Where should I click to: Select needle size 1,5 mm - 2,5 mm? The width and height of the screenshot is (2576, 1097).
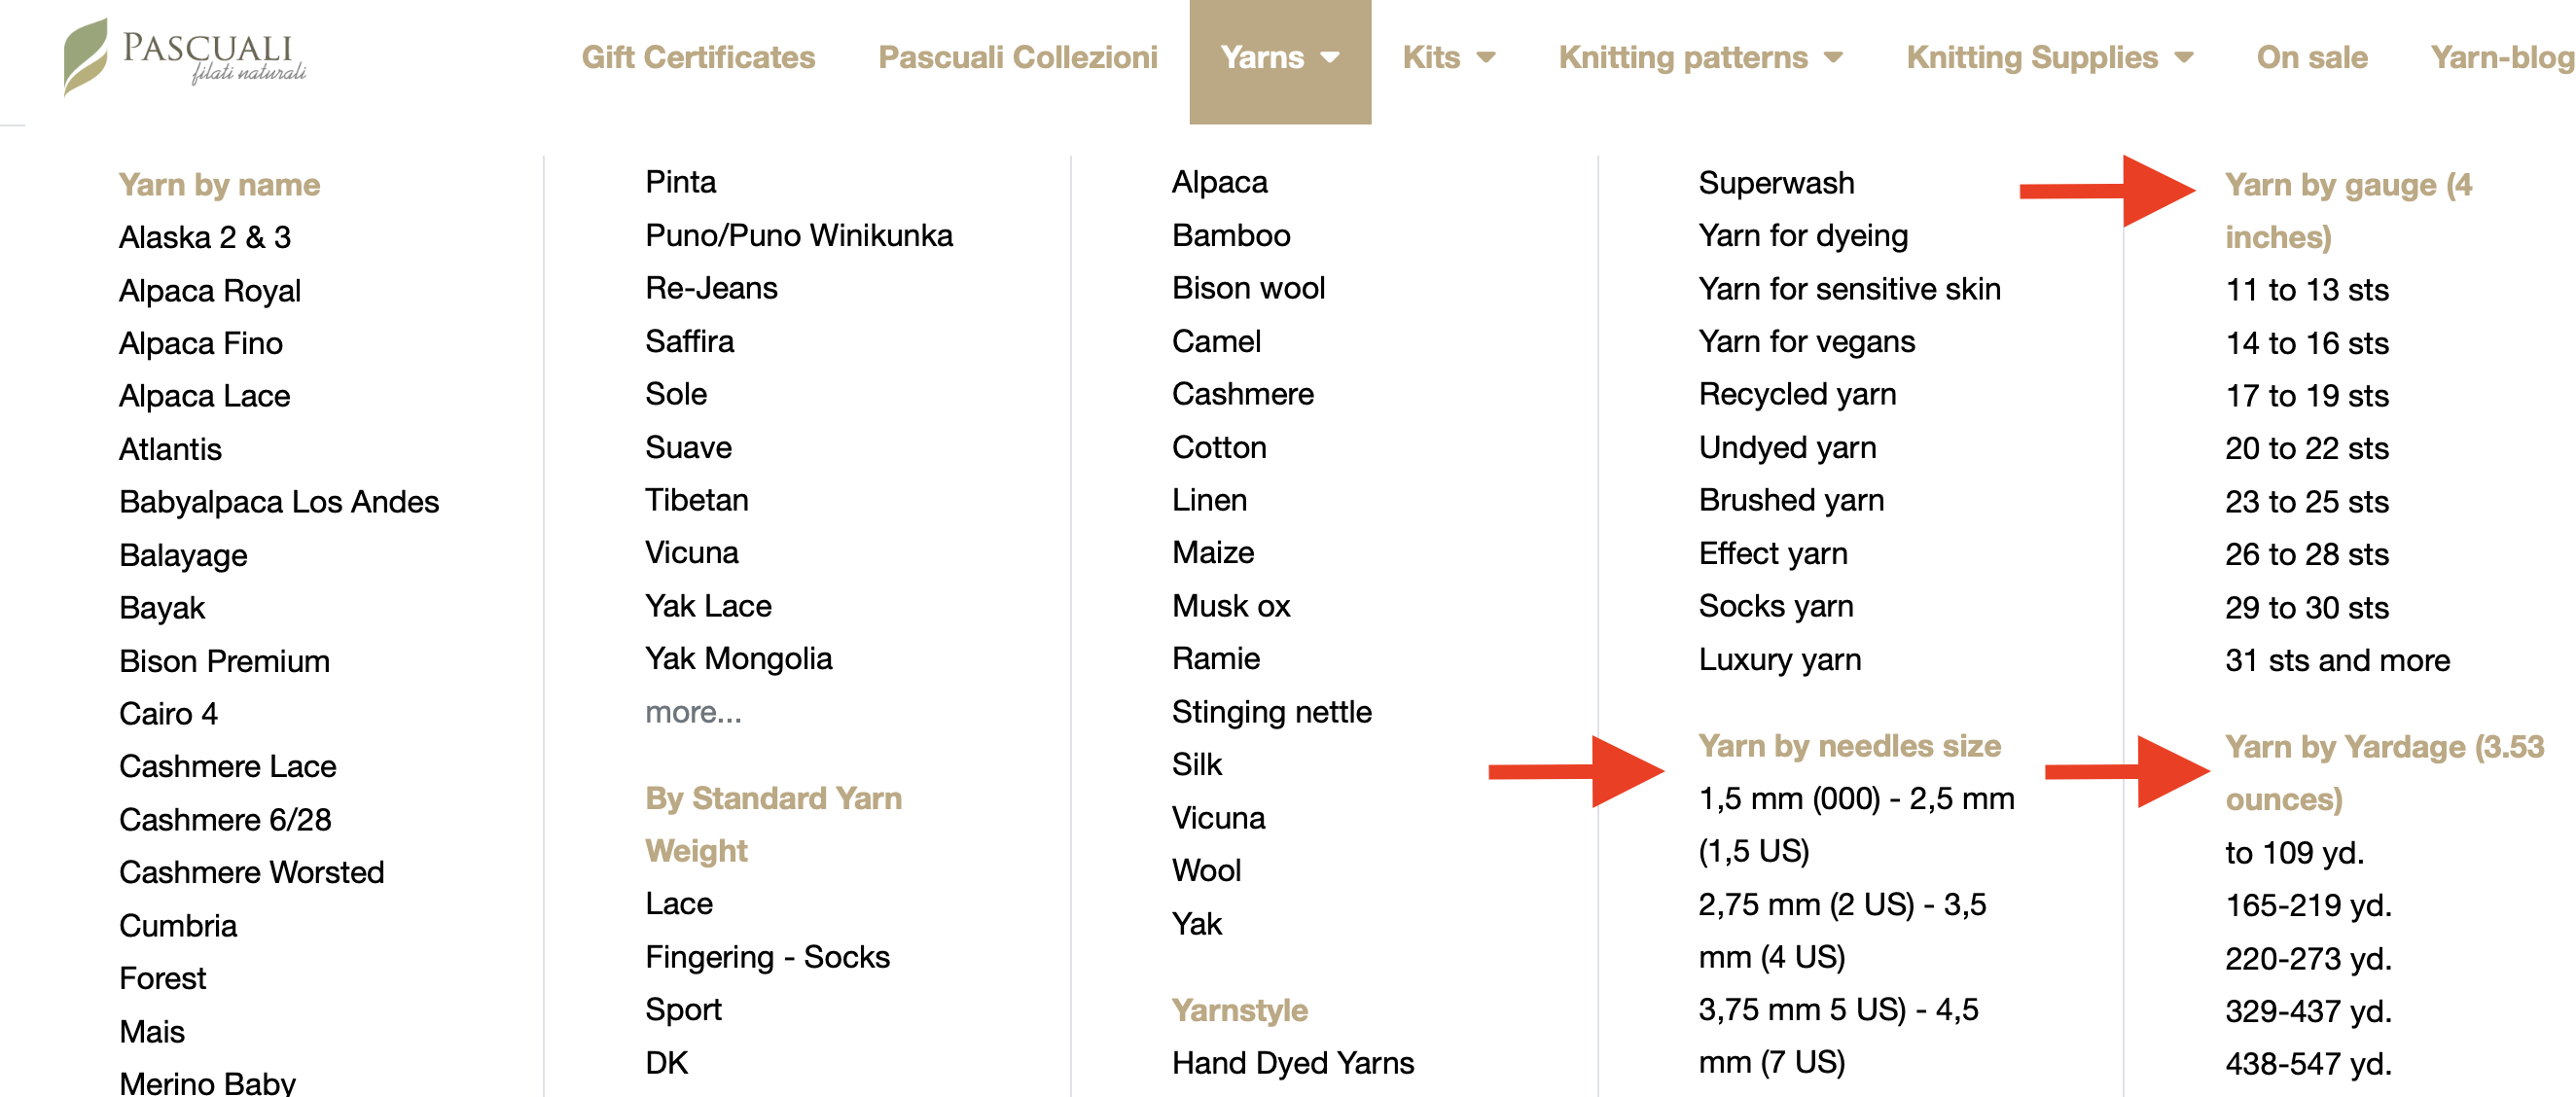click(x=1856, y=825)
